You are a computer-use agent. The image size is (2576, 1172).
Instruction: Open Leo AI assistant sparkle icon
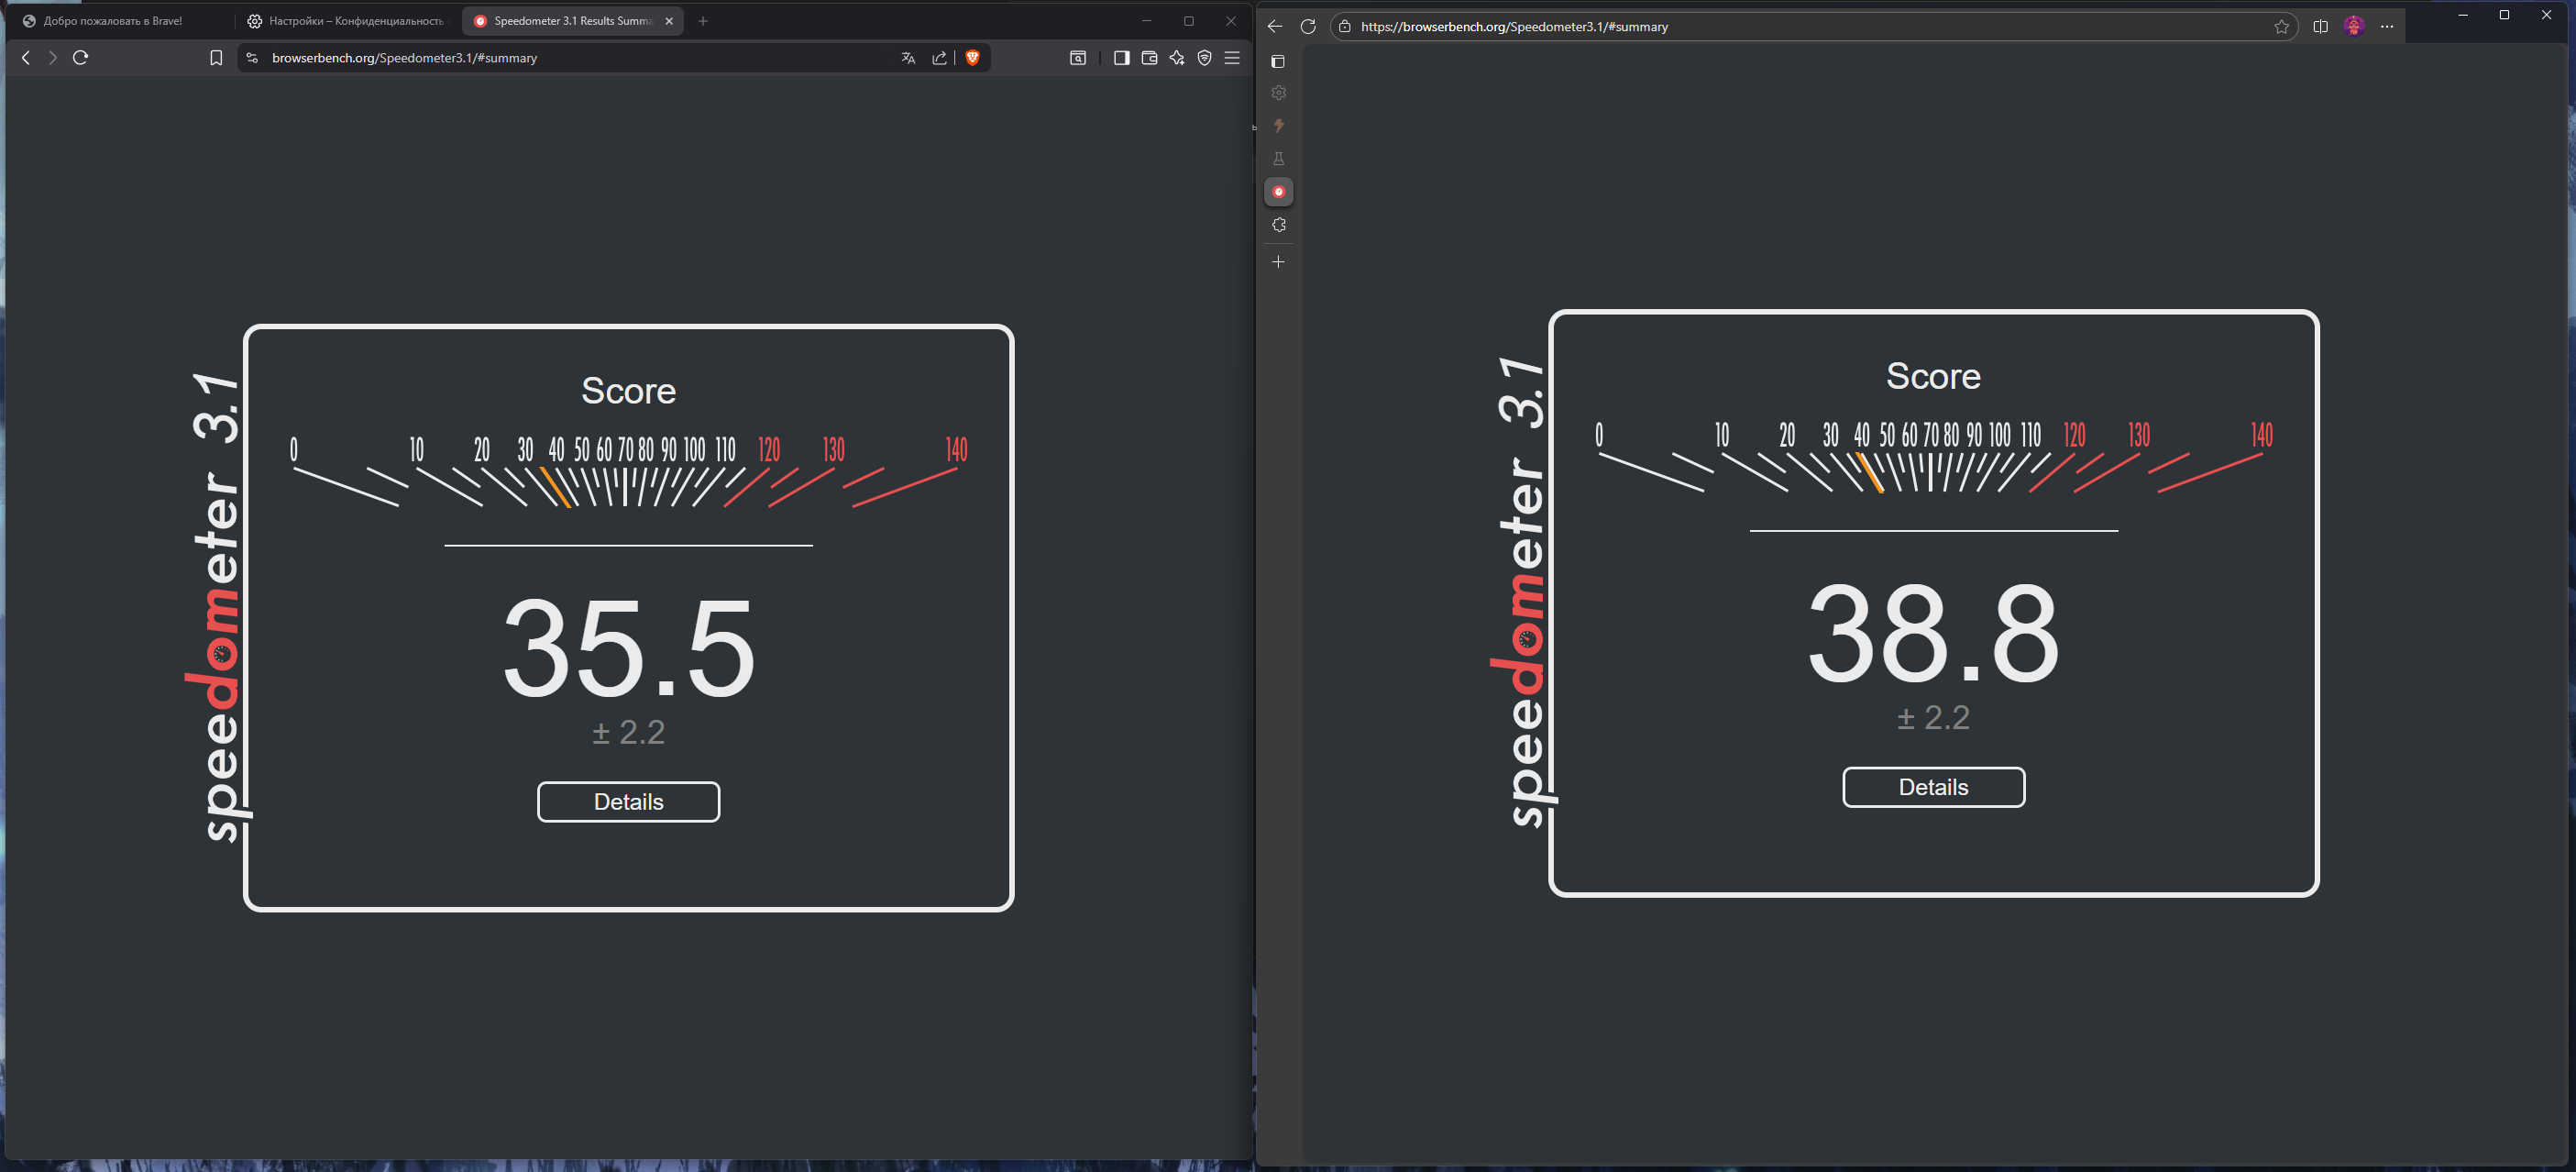[1176, 58]
